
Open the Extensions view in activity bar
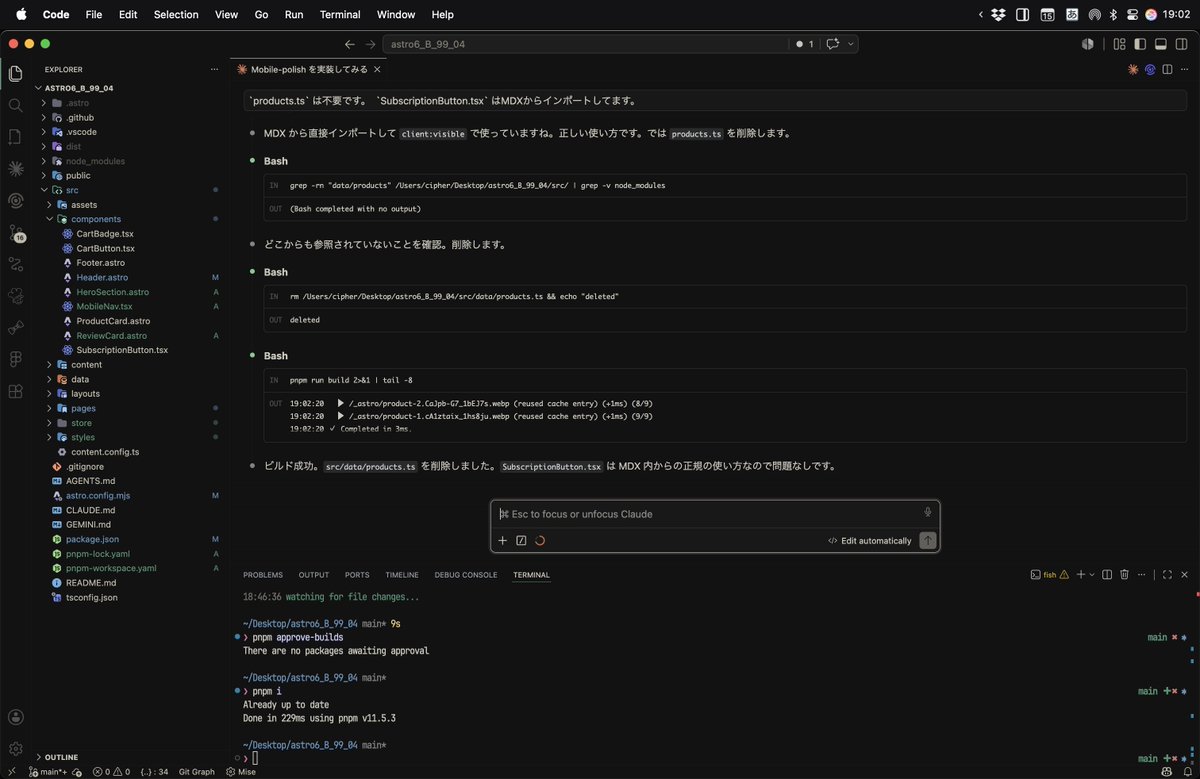tap(15, 391)
